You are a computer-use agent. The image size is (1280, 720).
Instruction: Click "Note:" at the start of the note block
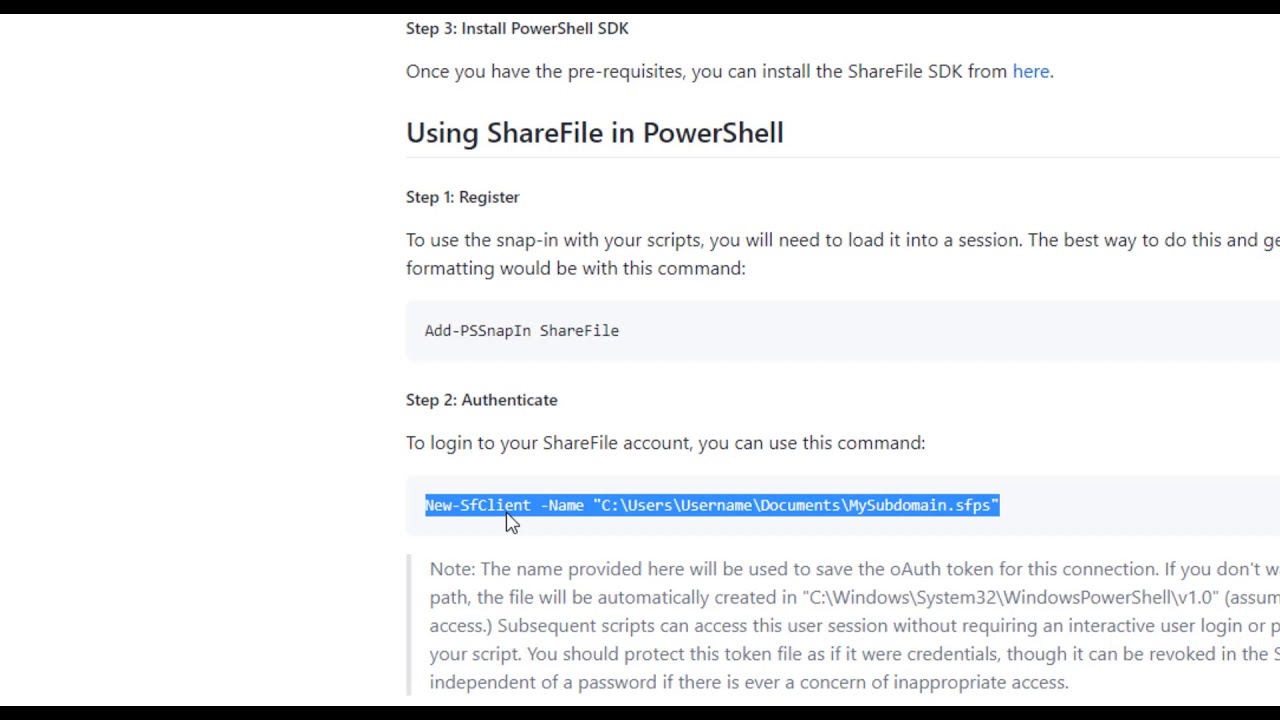coord(452,569)
